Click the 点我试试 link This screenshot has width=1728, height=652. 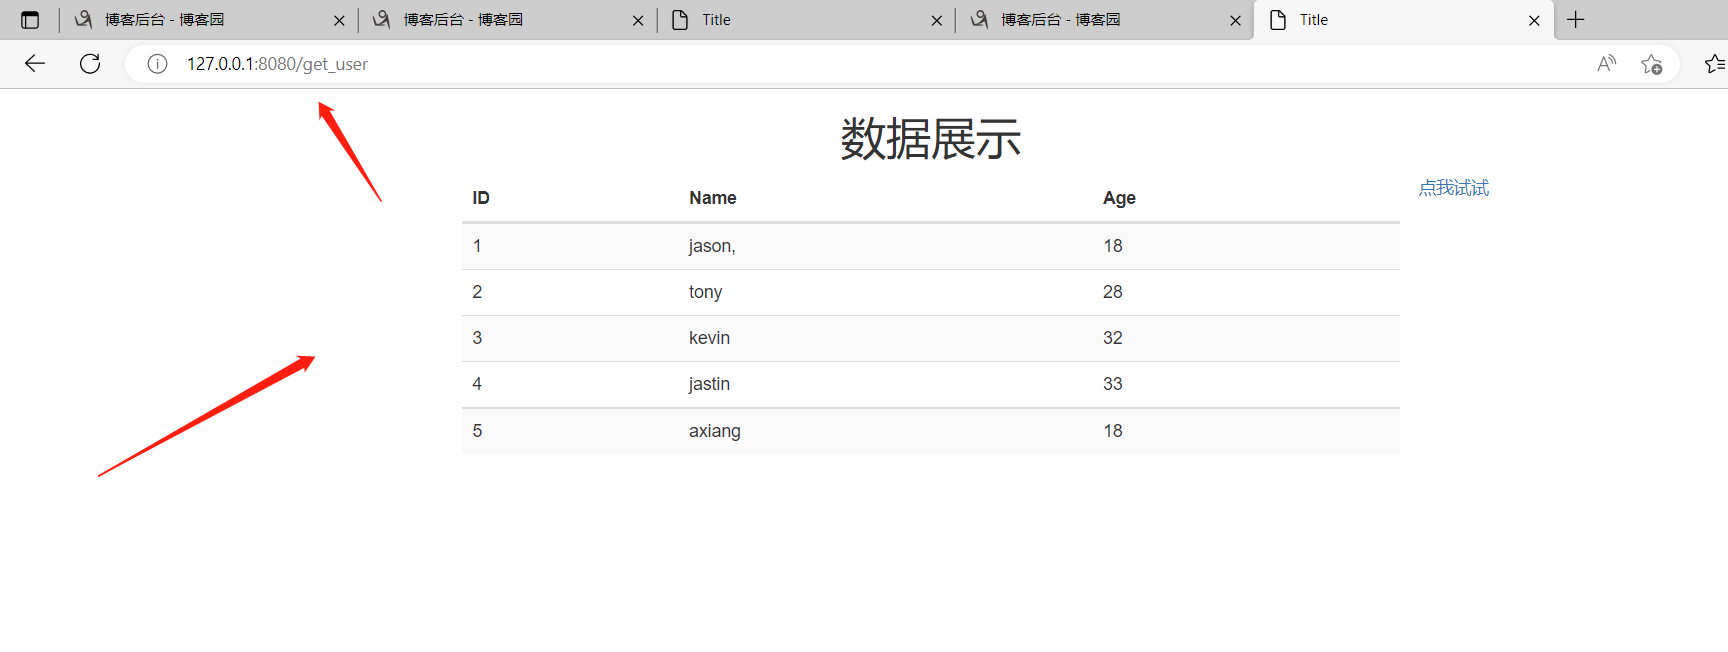1453,188
